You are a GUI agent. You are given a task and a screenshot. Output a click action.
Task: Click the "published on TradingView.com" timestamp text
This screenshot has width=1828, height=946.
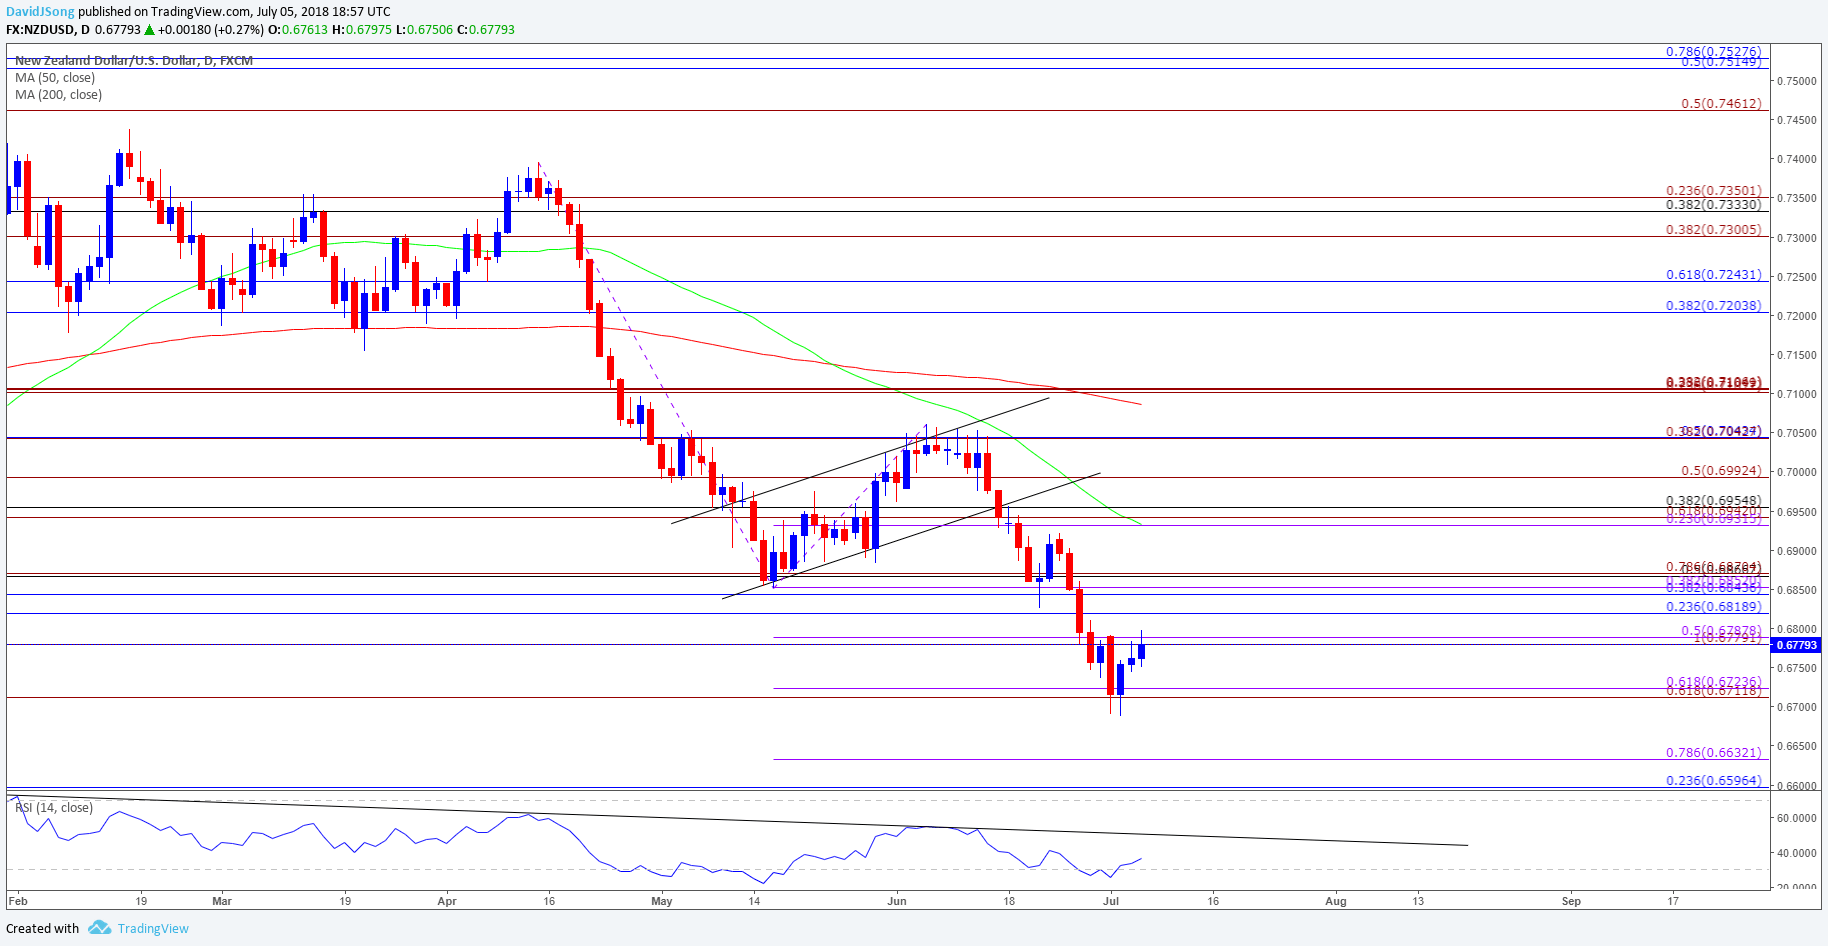[234, 12]
